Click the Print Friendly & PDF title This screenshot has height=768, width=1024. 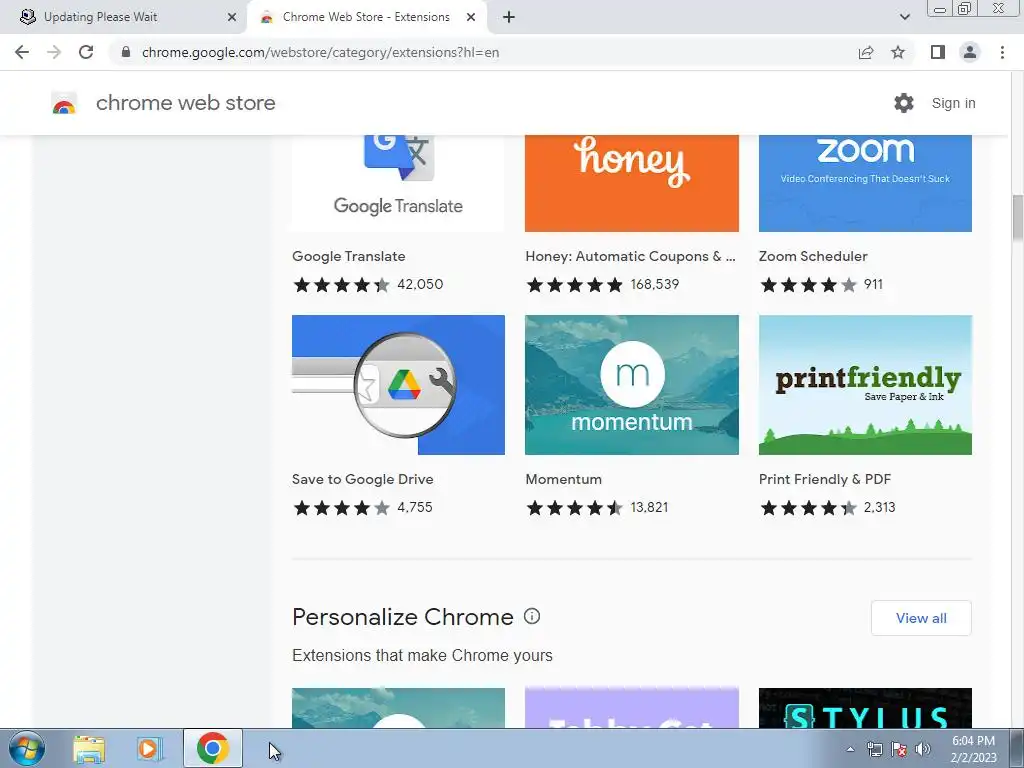(825, 479)
